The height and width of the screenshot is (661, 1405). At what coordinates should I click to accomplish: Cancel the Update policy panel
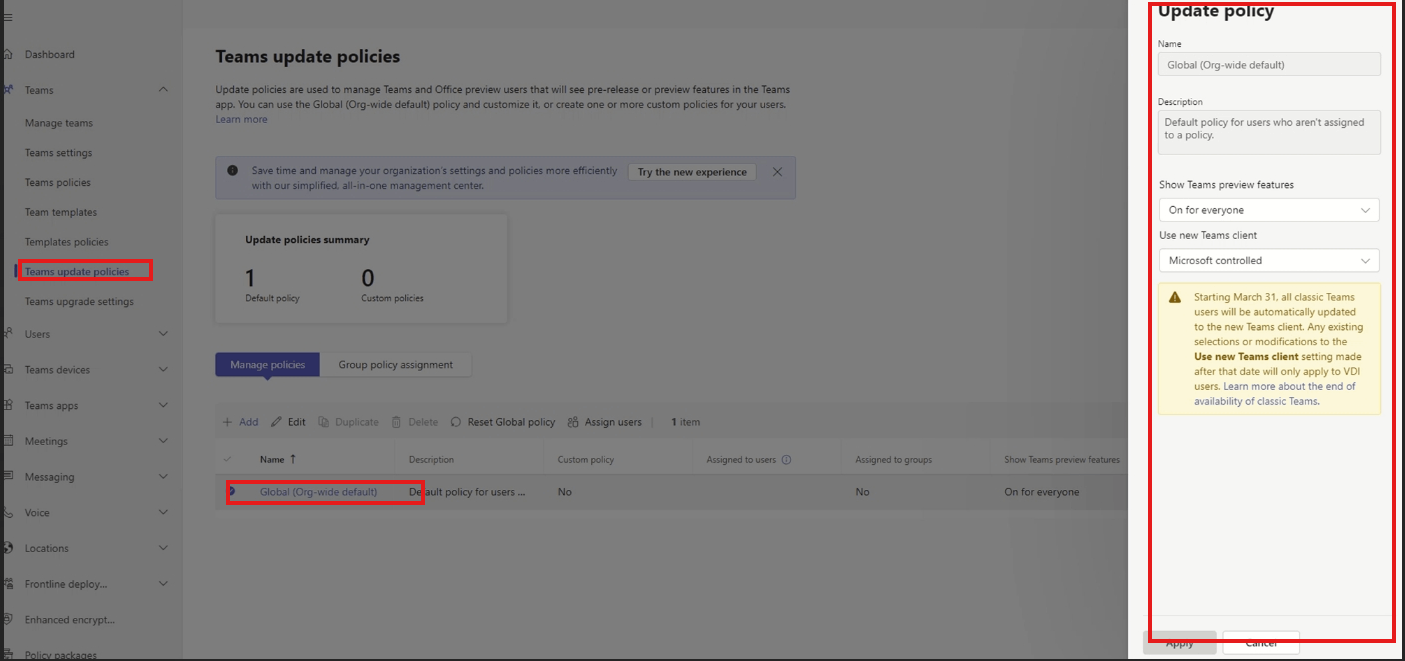(x=1261, y=643)
